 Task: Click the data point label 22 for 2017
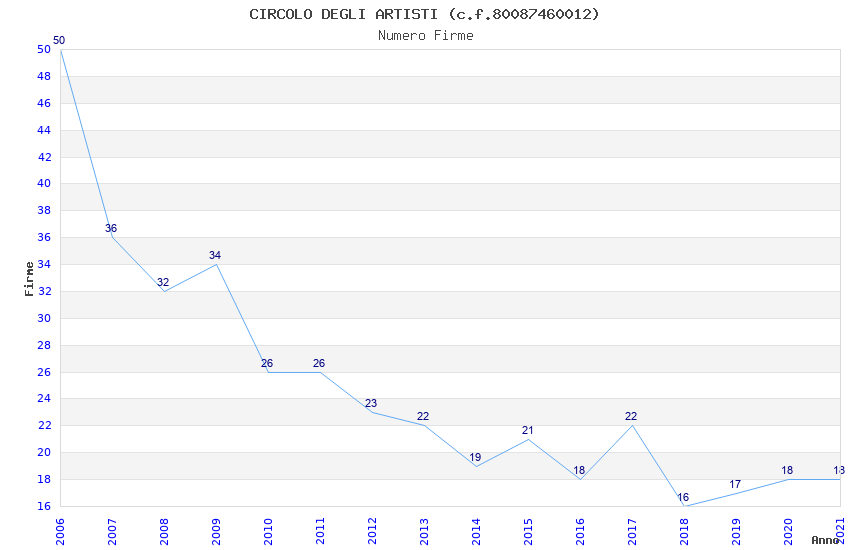click(632, 416)
